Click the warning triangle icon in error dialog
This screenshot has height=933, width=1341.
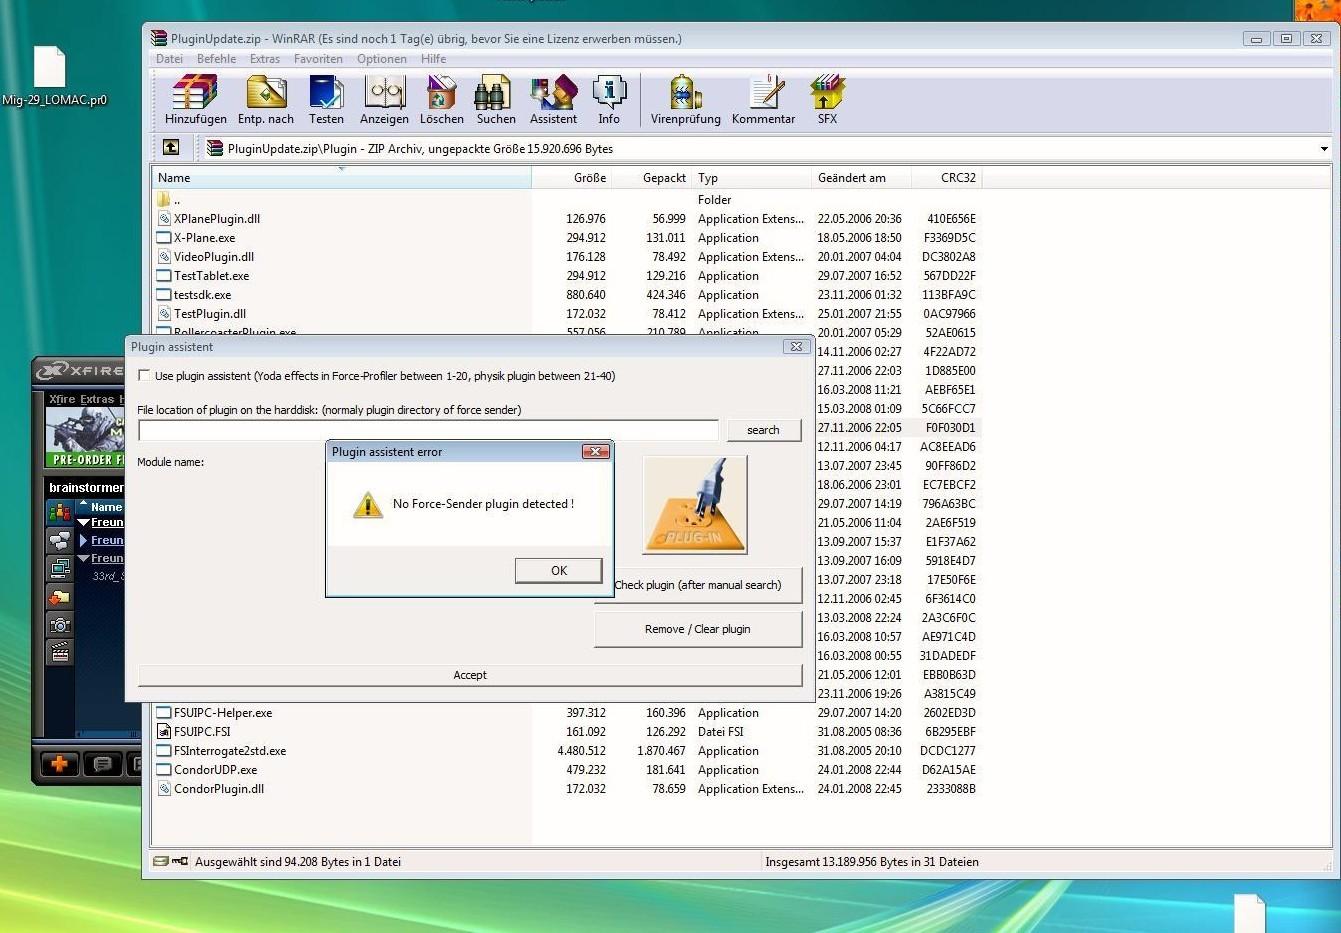367,505
